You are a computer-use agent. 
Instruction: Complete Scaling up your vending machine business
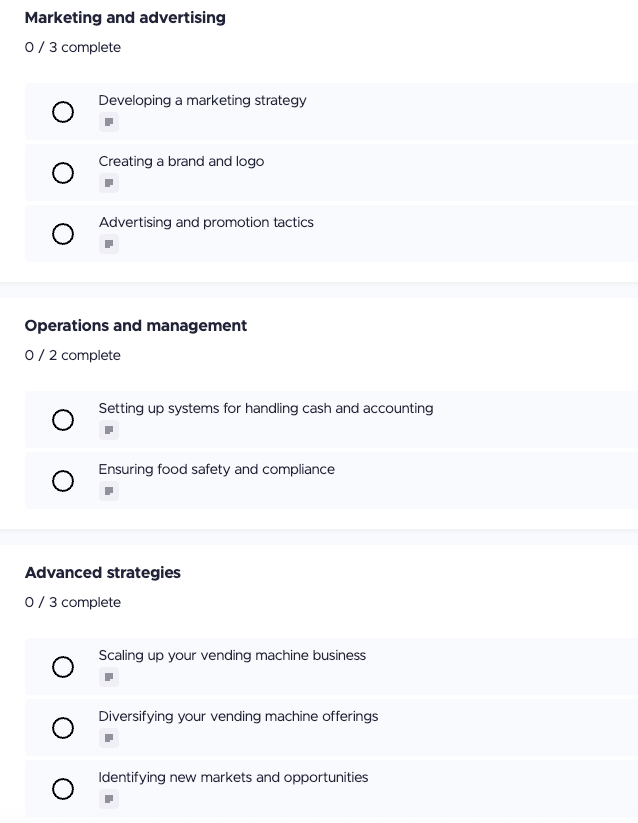tap(63, 667)
